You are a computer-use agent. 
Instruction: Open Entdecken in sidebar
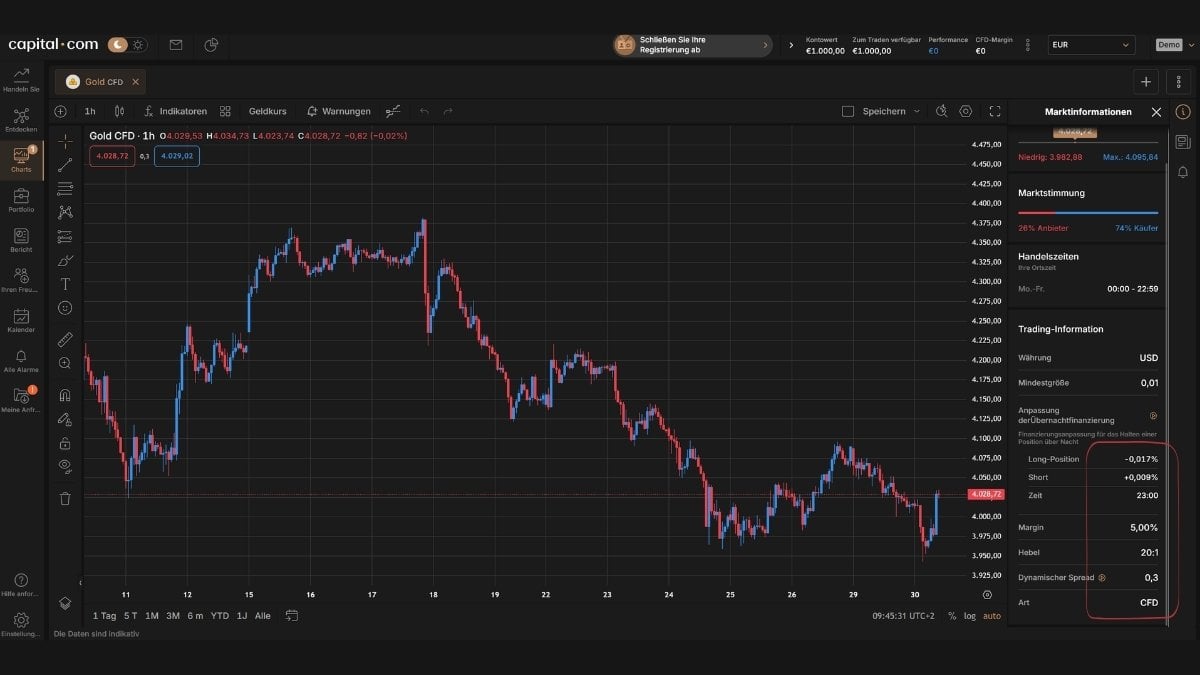(21, 120)
